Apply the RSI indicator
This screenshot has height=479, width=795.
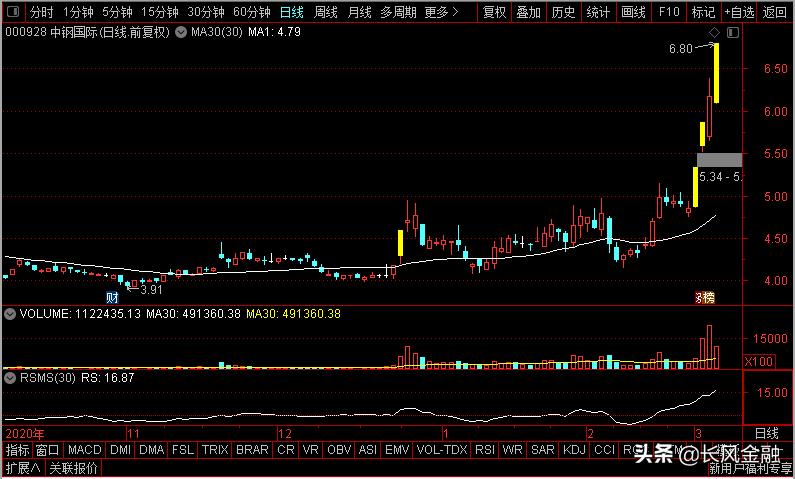click(485, 450)
